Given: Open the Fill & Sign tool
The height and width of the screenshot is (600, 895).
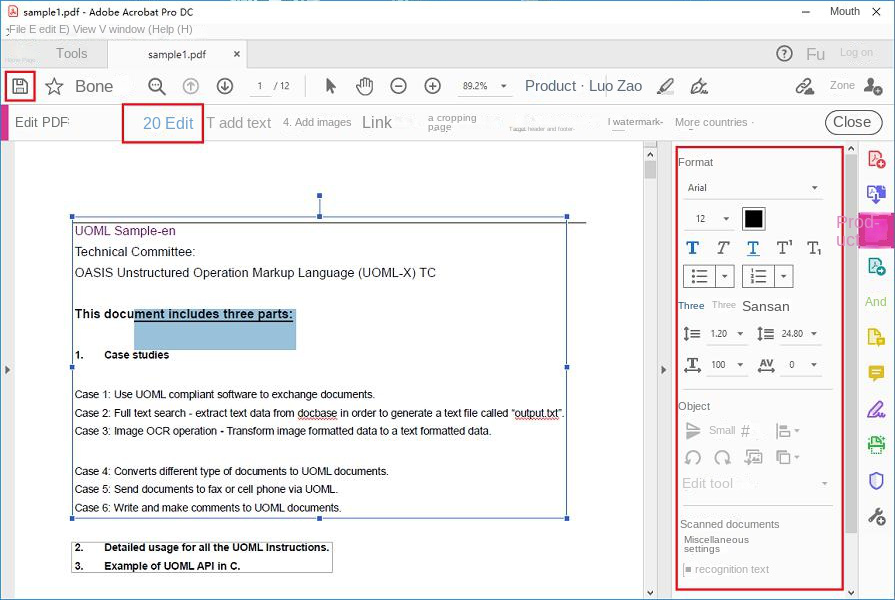Looking at the screenshot, I should pos(877,410).
